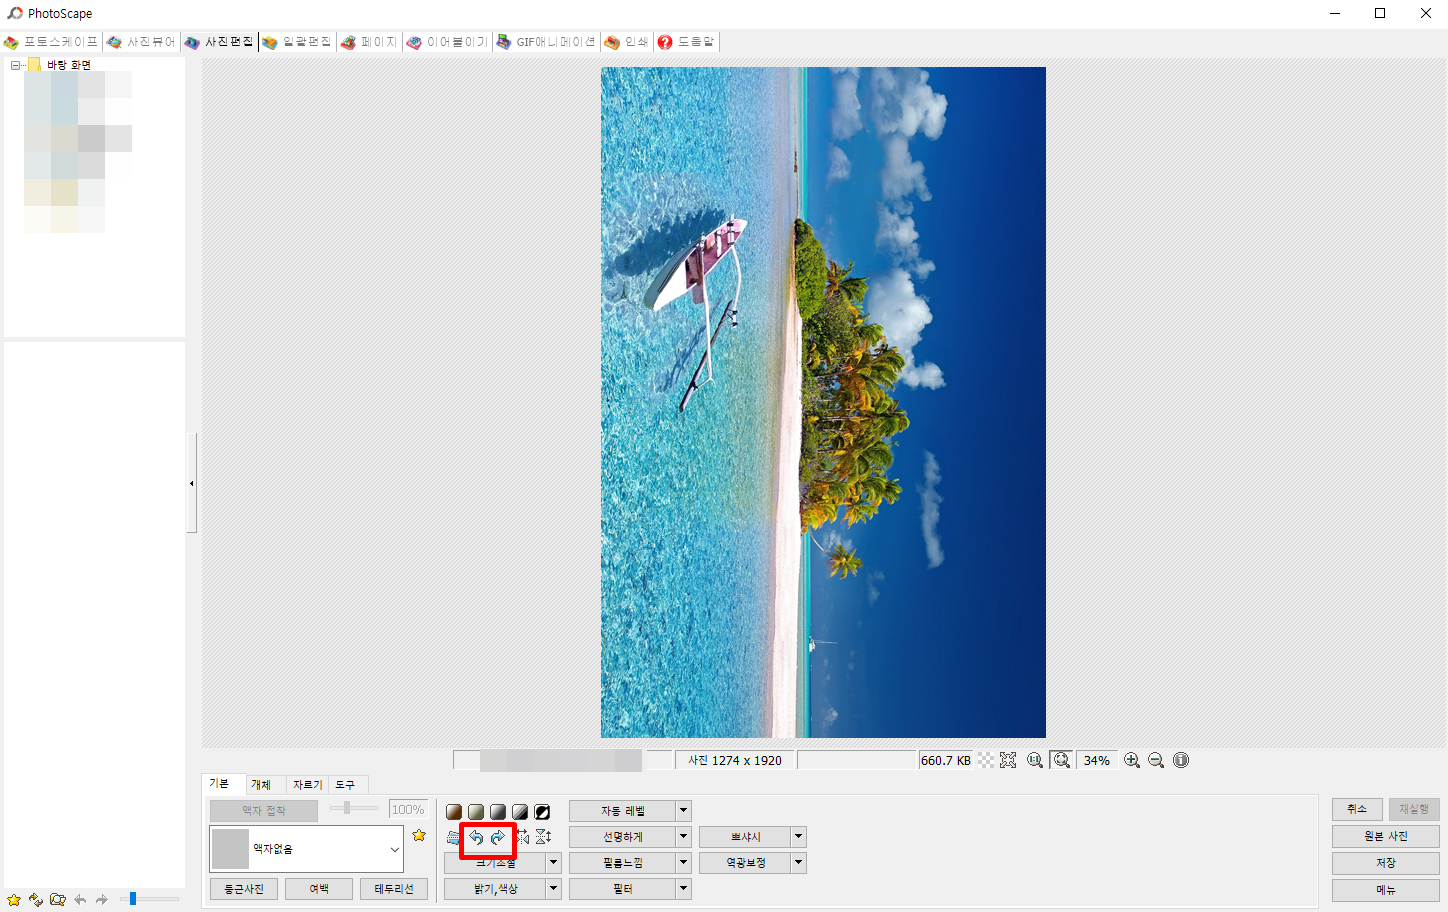The width and height of the screenshot is (1448, 912).
Task: Click the 여백 margin button
Action: pyautogui.click(x=319, y=889)
